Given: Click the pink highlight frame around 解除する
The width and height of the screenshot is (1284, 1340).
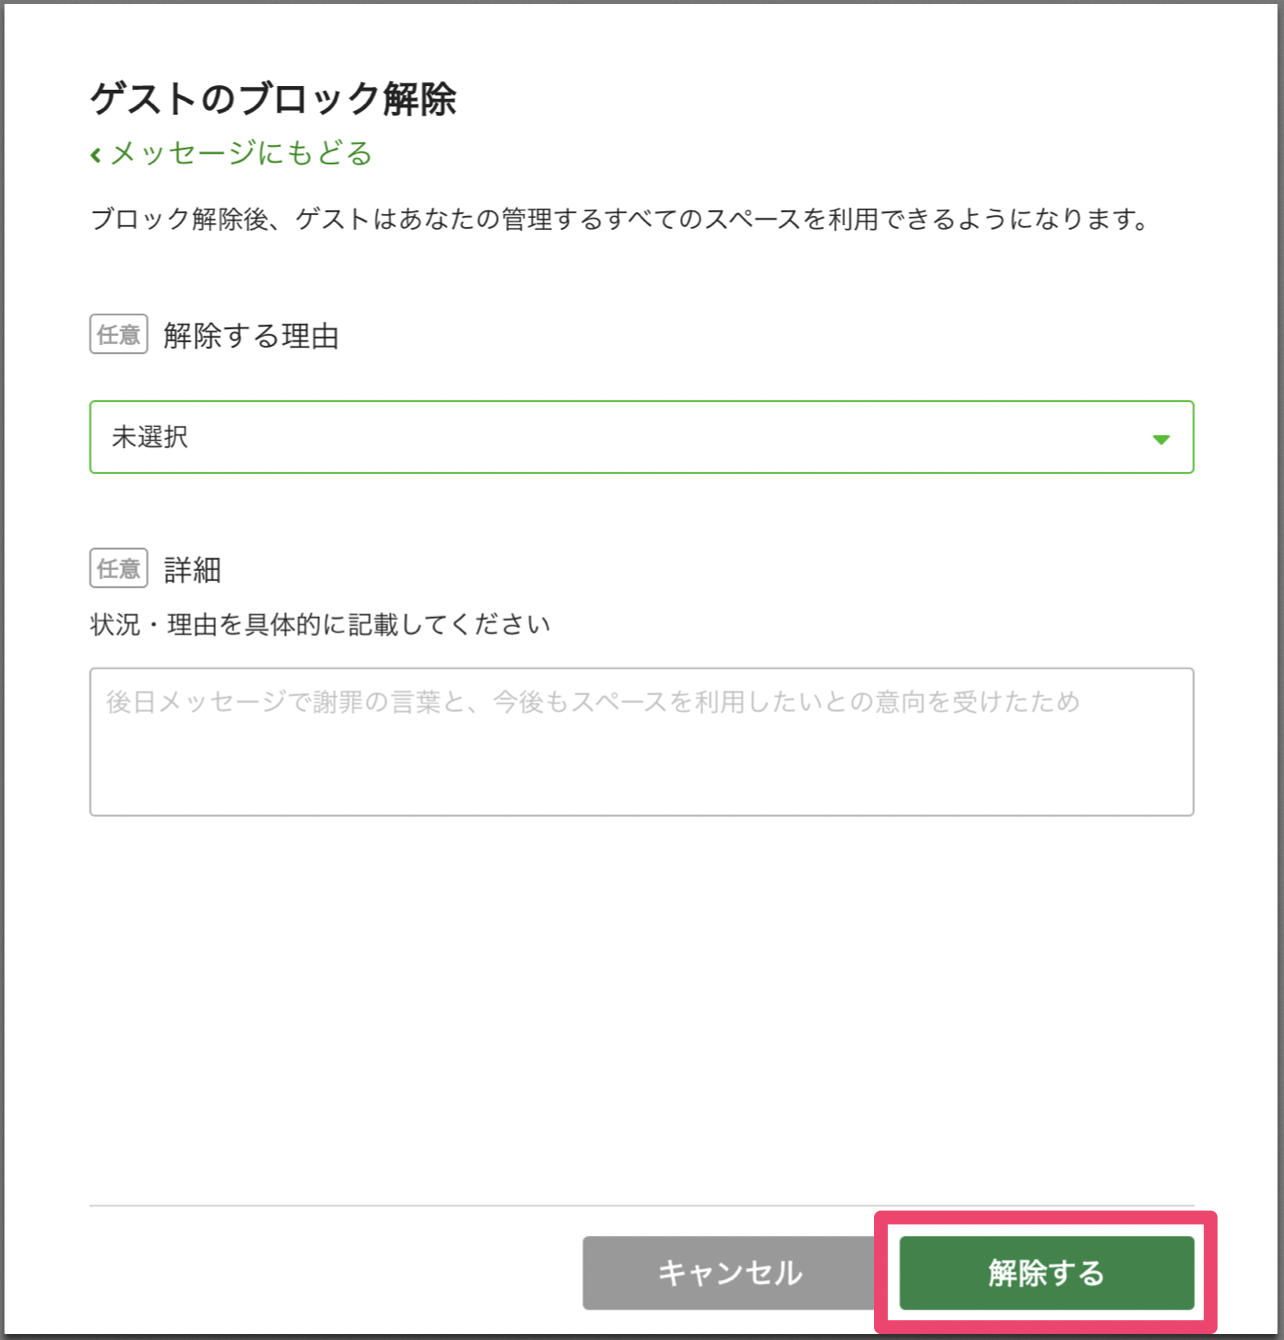Looking at the screenshot, I should click(1046, 1219).
